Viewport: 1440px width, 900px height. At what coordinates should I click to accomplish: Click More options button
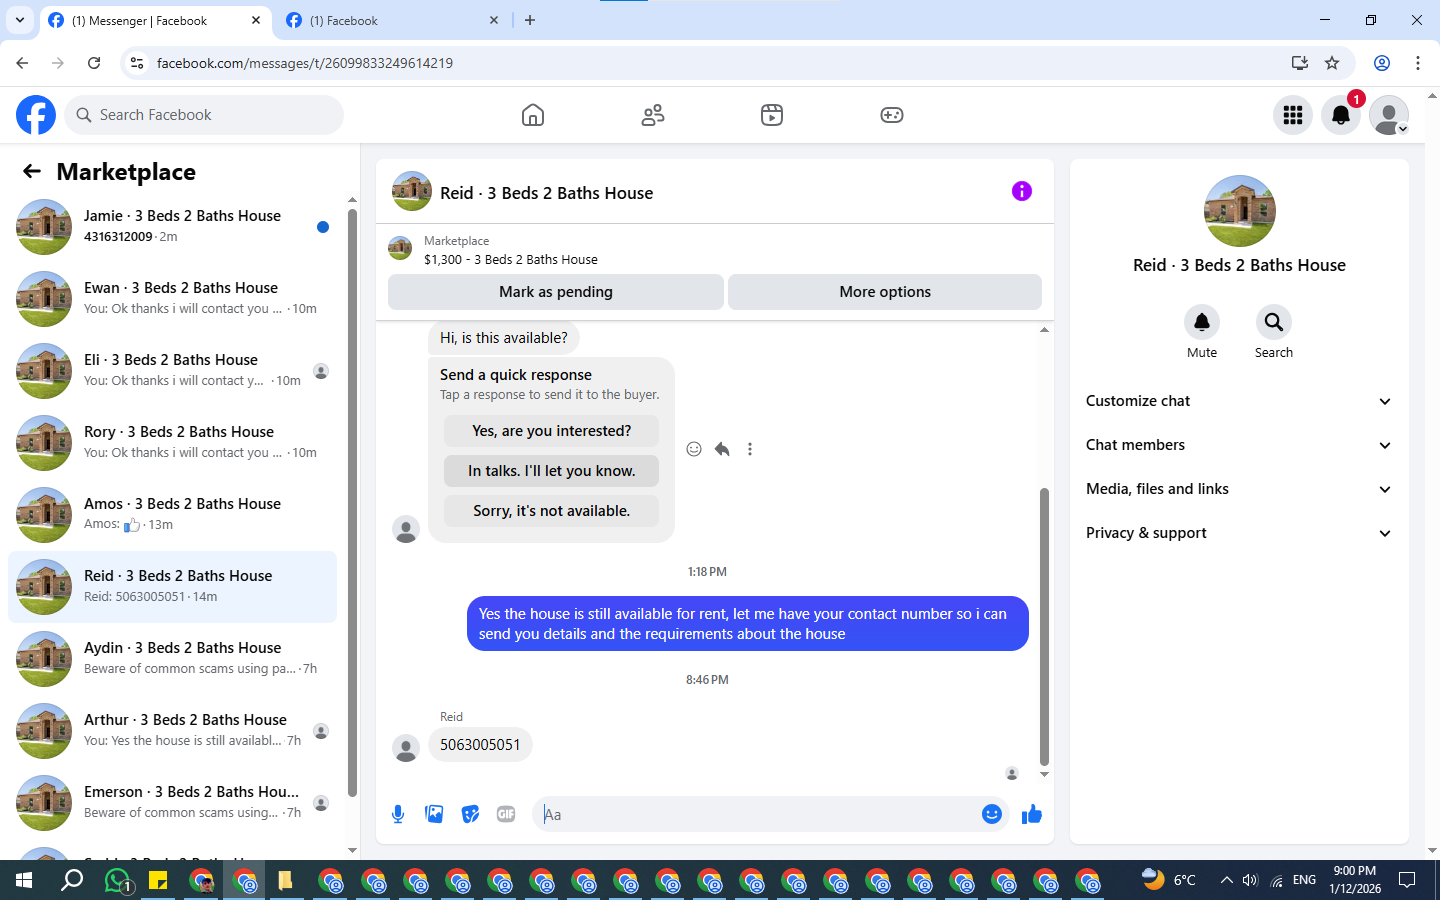(x=885, y=292)
